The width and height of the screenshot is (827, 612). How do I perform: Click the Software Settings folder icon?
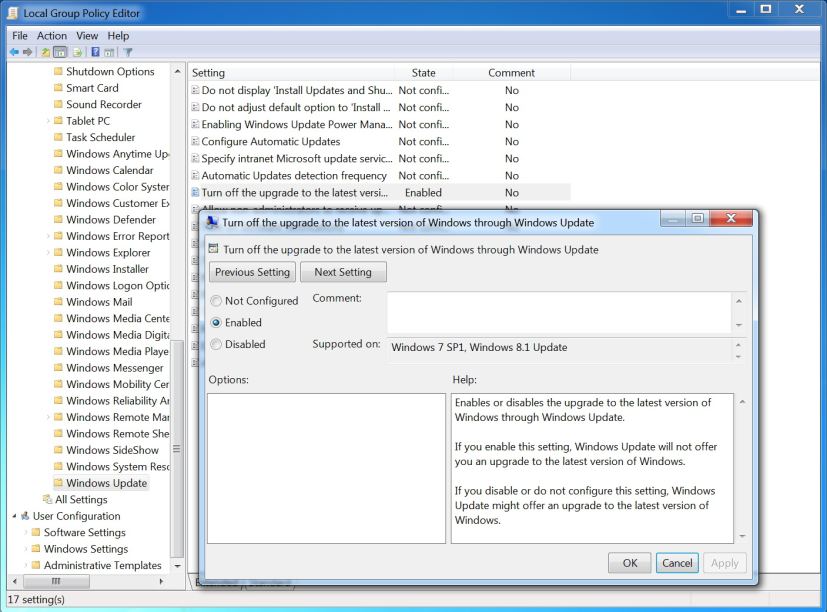tap(36, 532)
